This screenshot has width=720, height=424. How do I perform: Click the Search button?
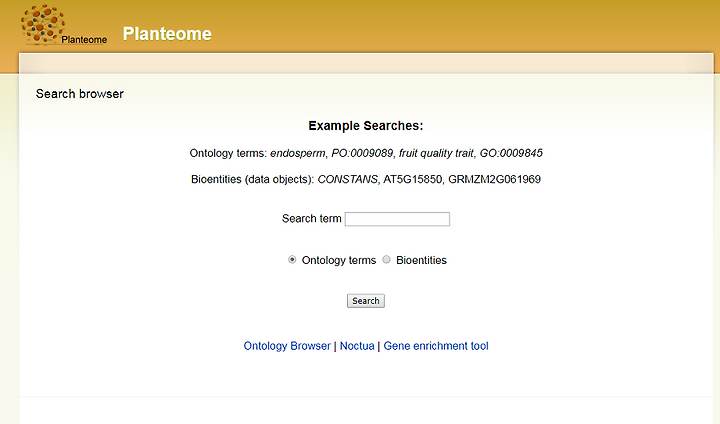(366, 301)
